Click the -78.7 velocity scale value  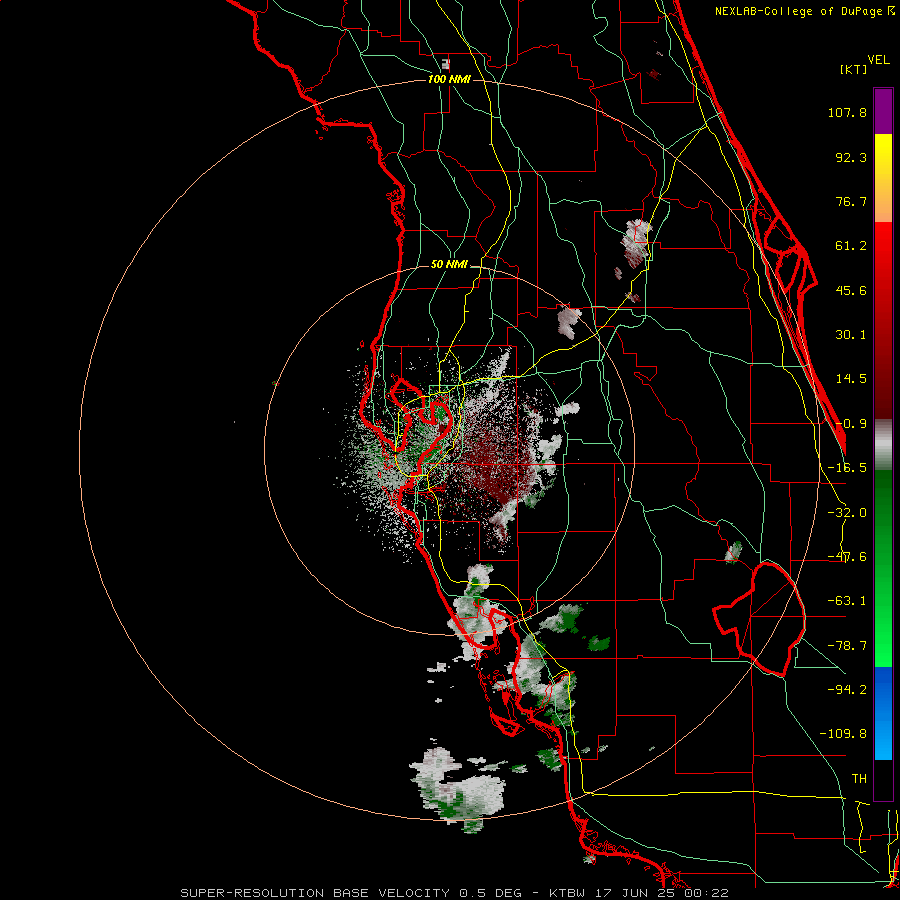[847, 646]
